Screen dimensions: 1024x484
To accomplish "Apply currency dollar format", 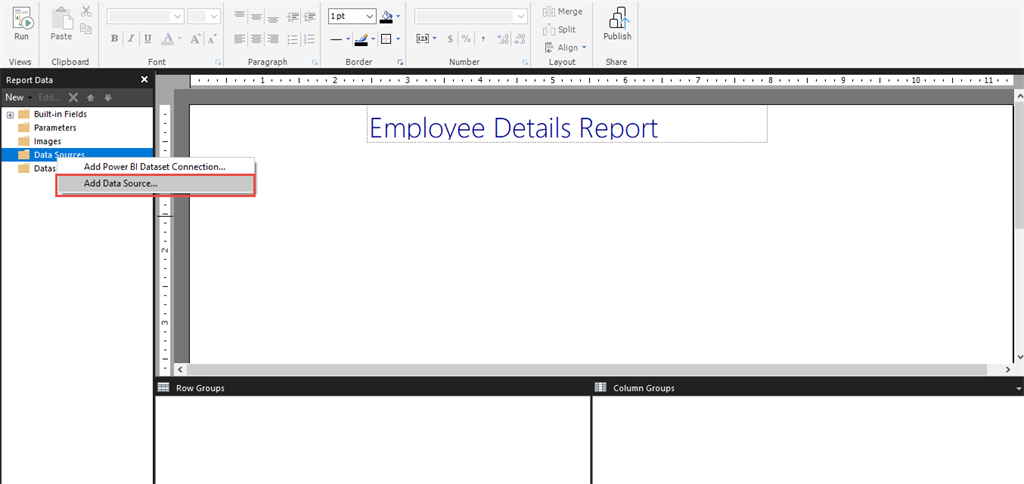I will (450, 39).
